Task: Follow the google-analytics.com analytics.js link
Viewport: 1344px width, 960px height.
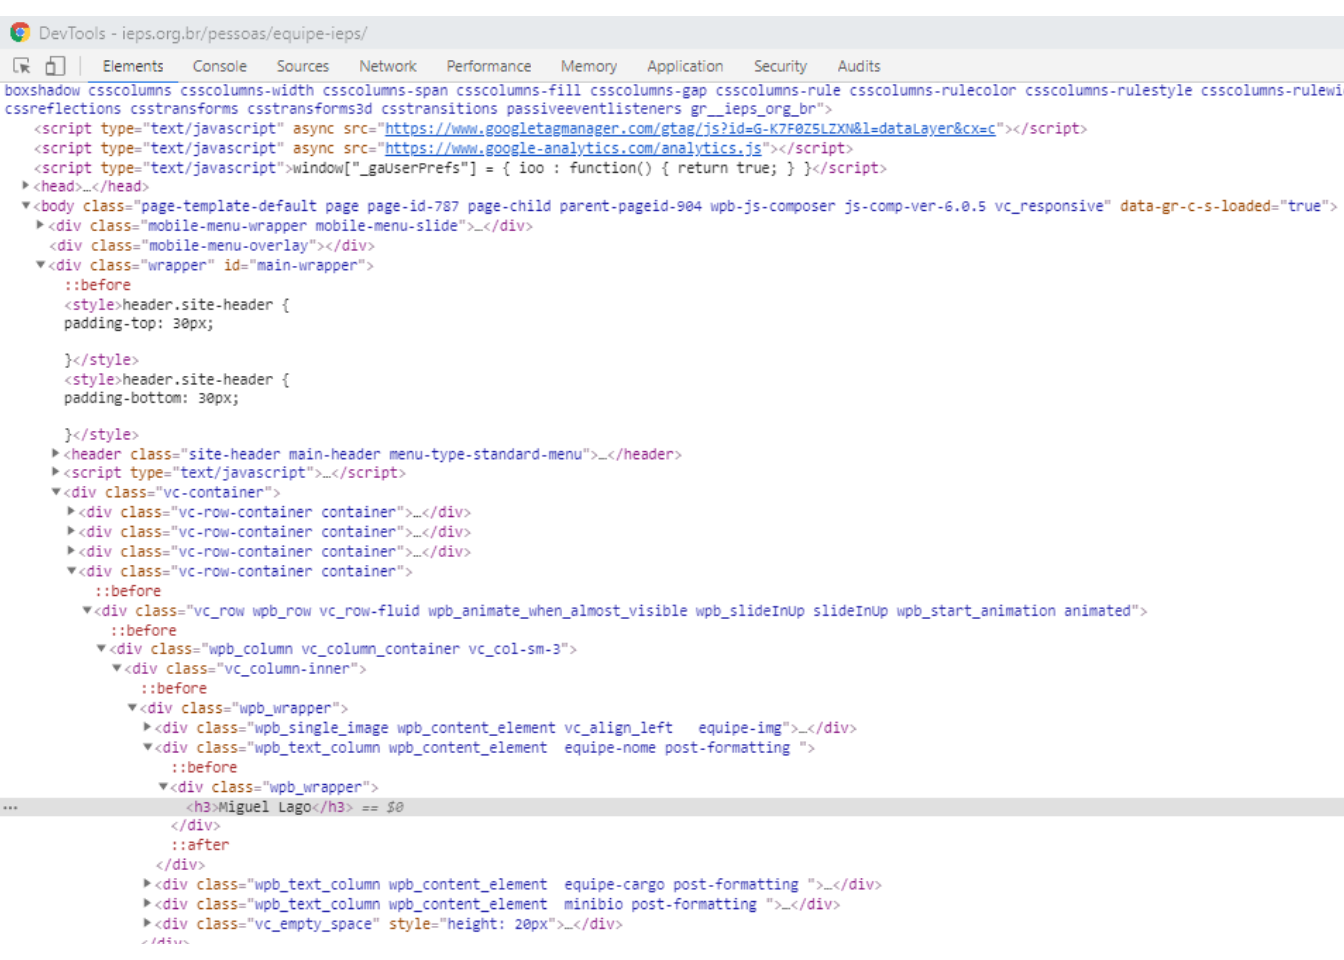Action: [573, 148]
